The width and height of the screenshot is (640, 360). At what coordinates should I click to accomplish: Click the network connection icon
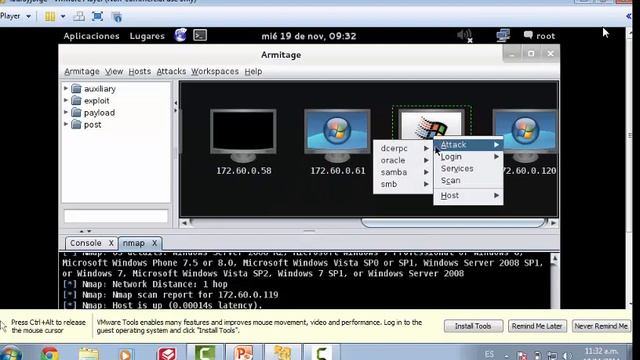(503, 36)
